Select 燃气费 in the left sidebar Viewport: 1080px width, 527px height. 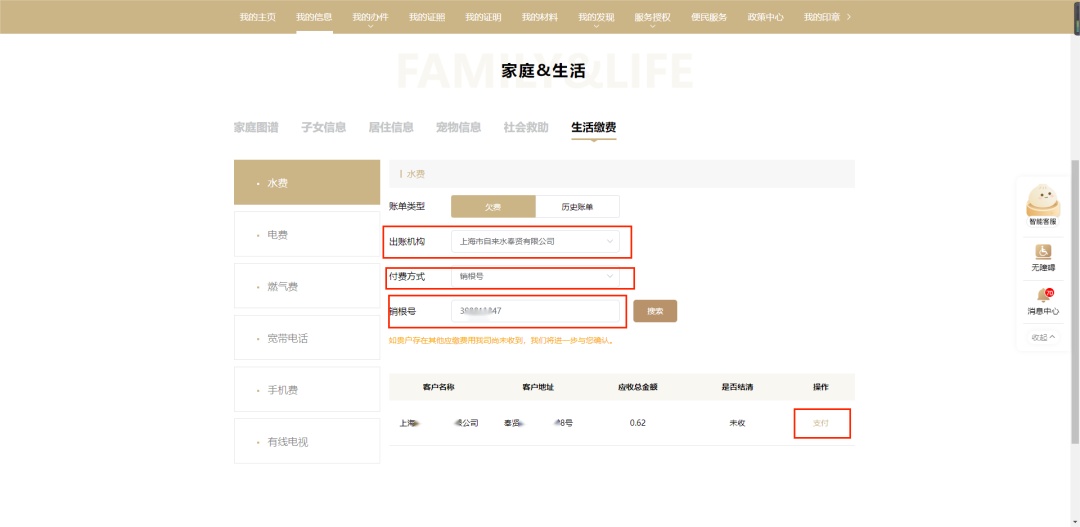(x=307, y=287)
